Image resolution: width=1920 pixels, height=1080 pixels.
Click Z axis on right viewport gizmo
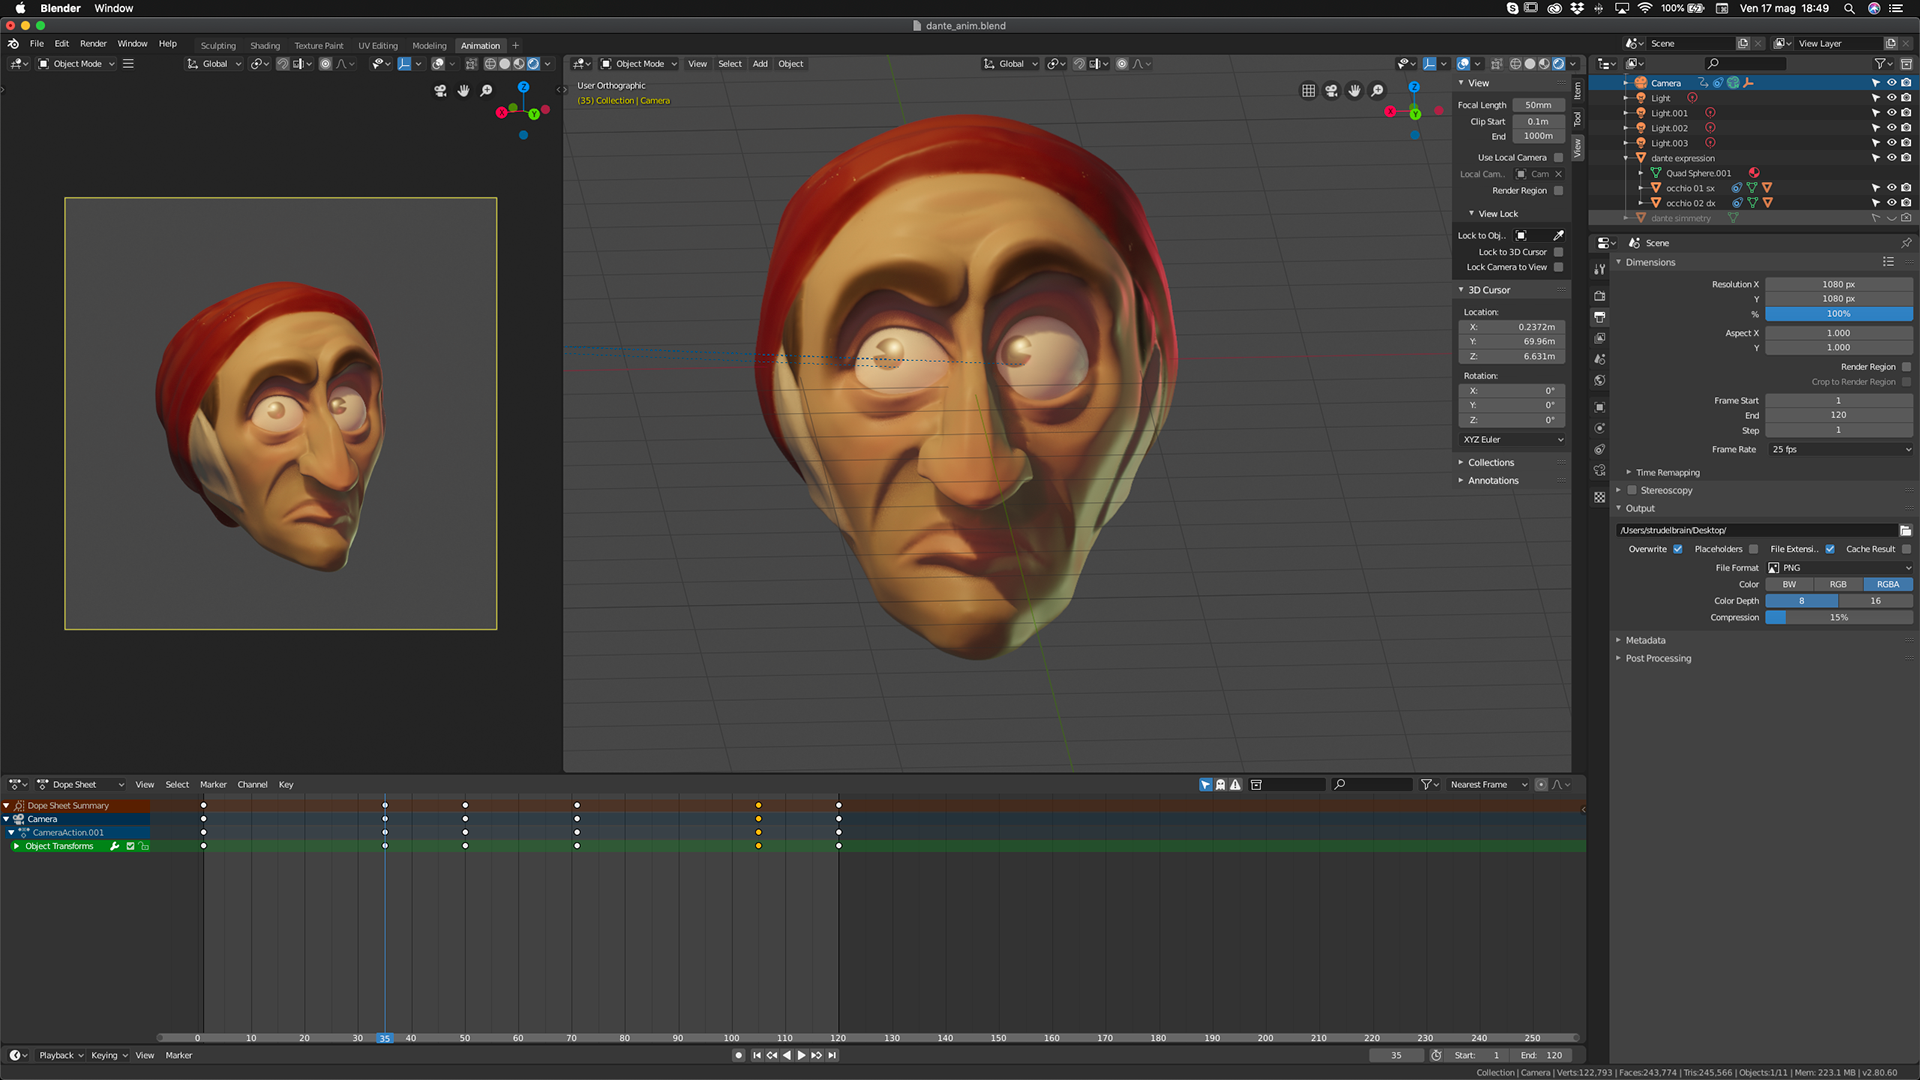[x=1414, y=87]
